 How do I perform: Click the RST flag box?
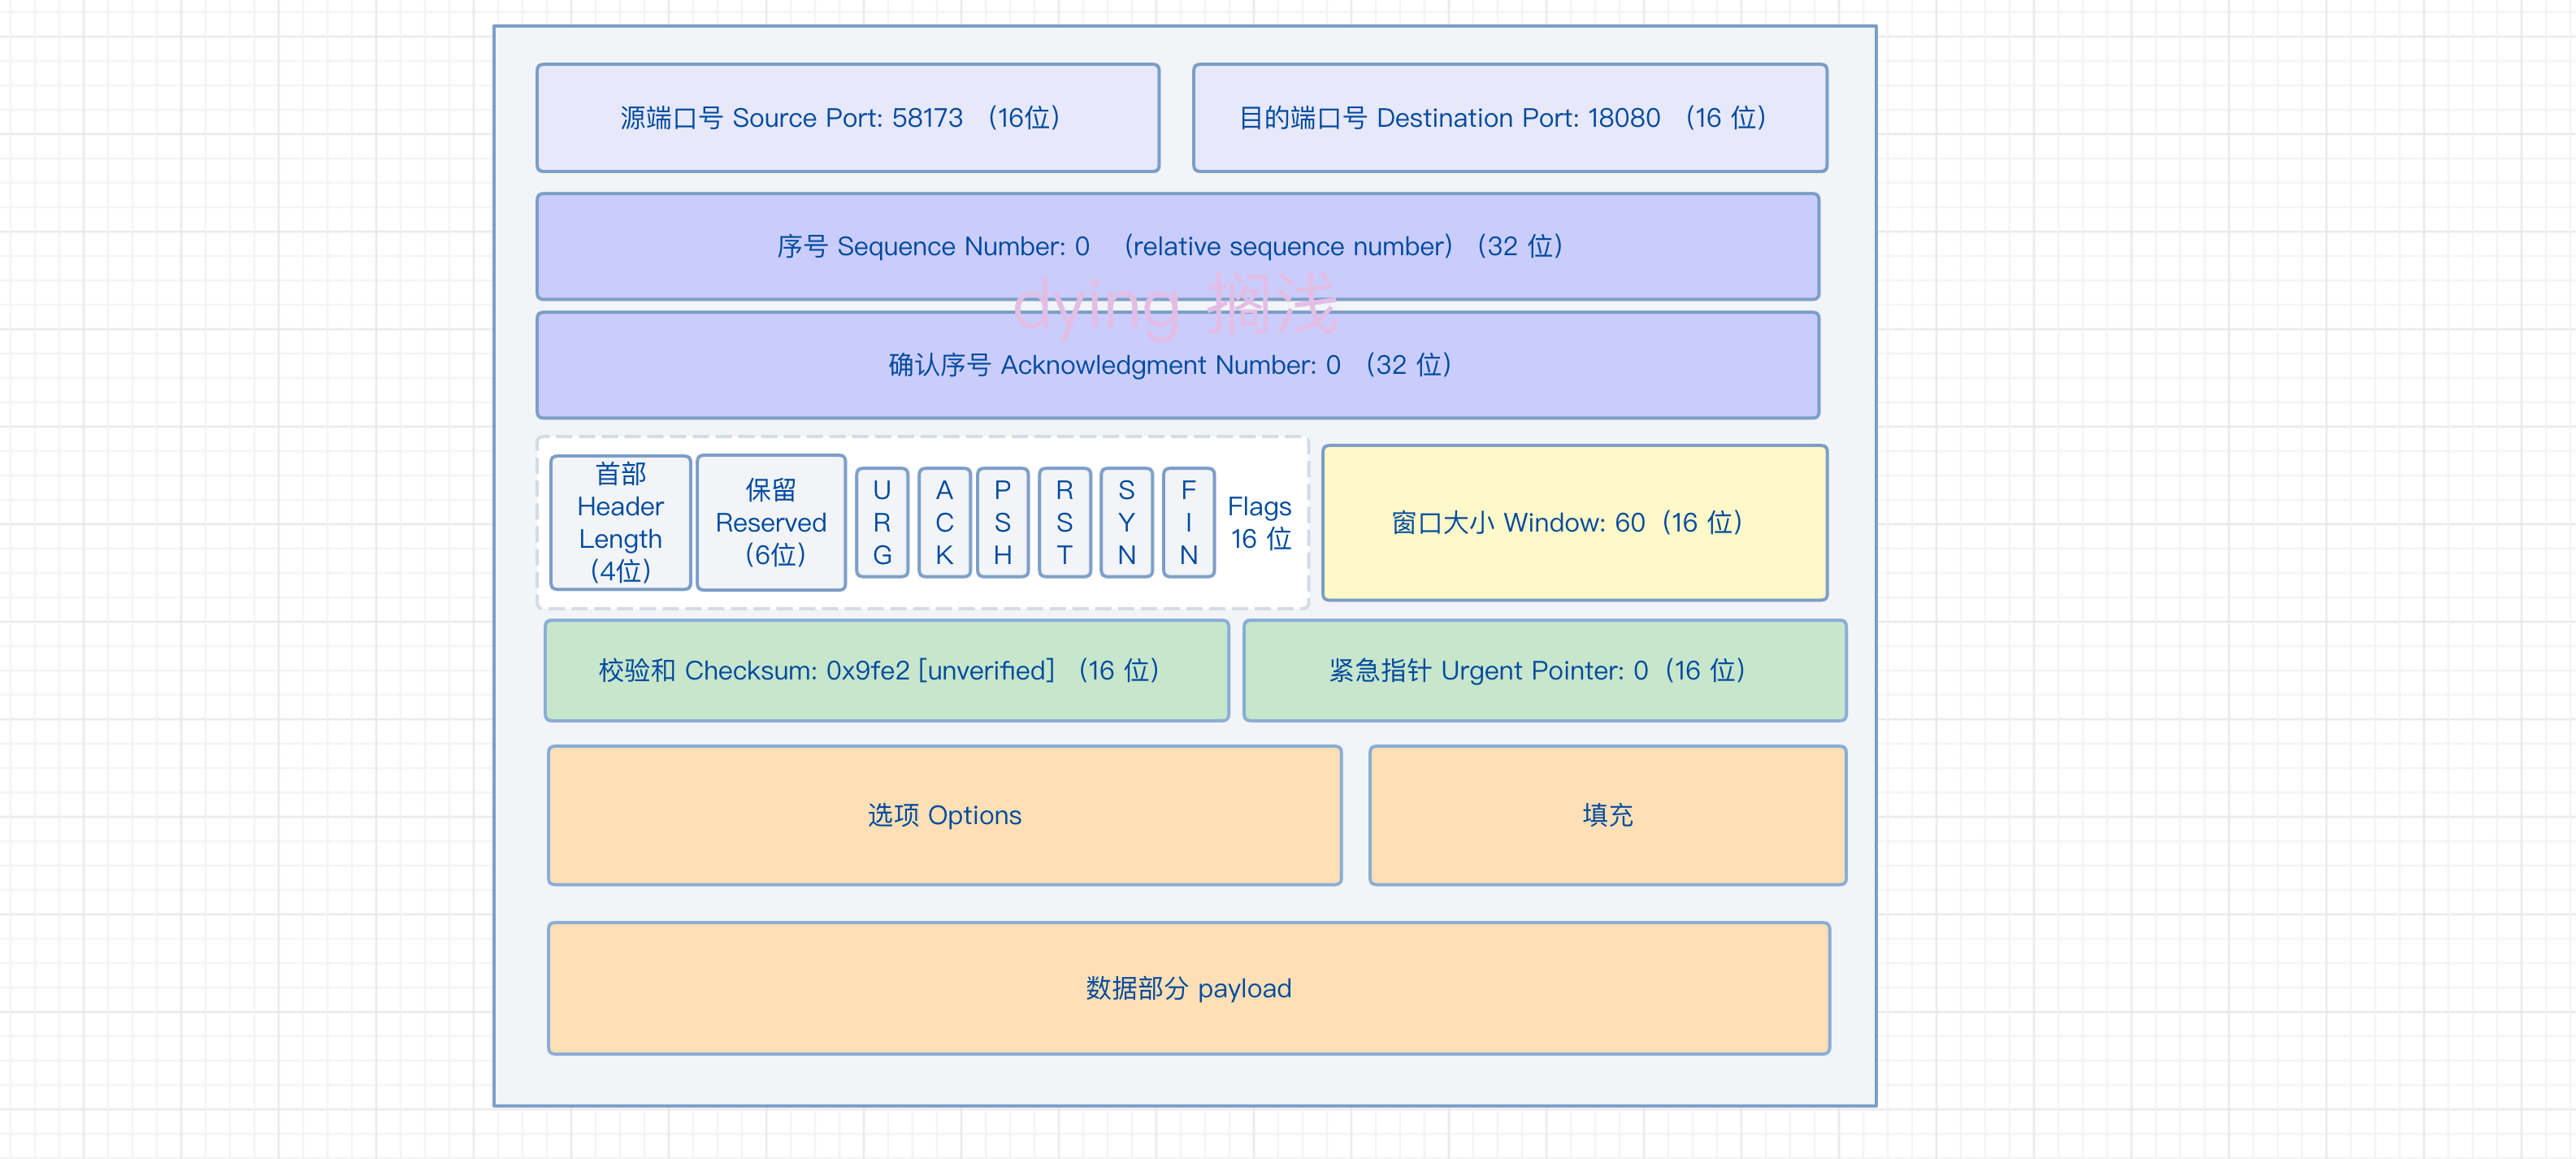pyautogui.click(x=1064, y=522)
